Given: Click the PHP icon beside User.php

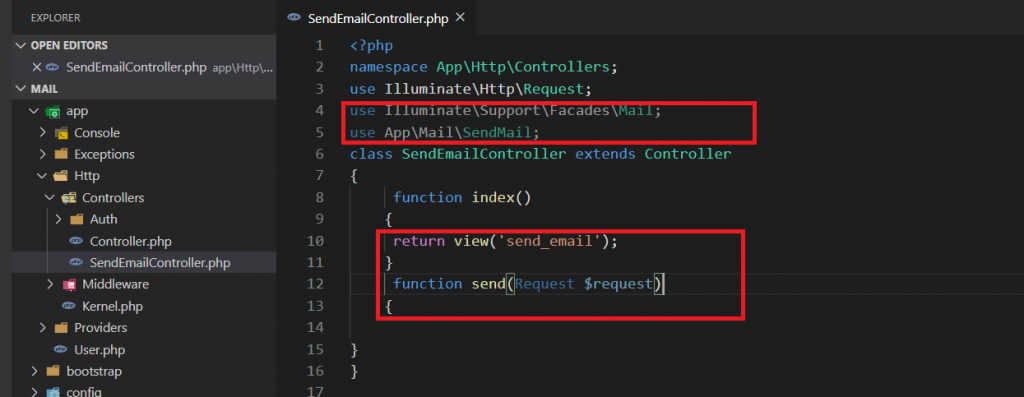Looking at the screenshot, I should (61, 349).
